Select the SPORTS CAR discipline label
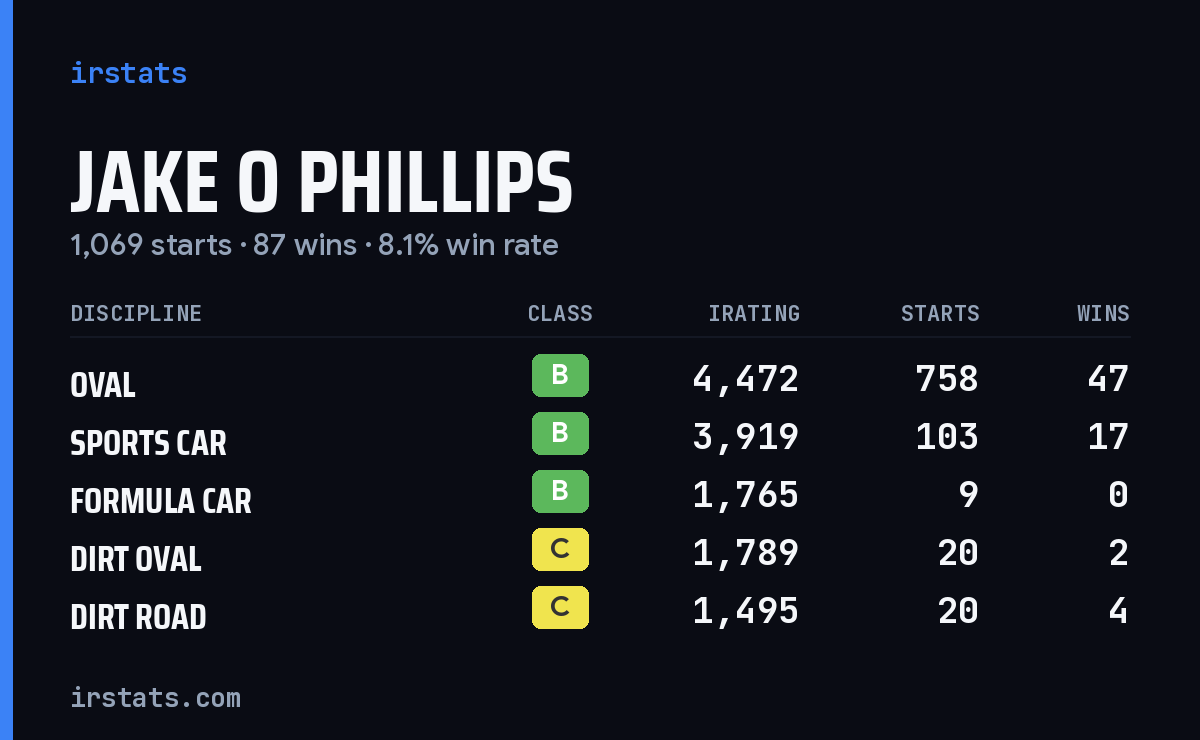1200x740 pixels. tap(148, 443)
